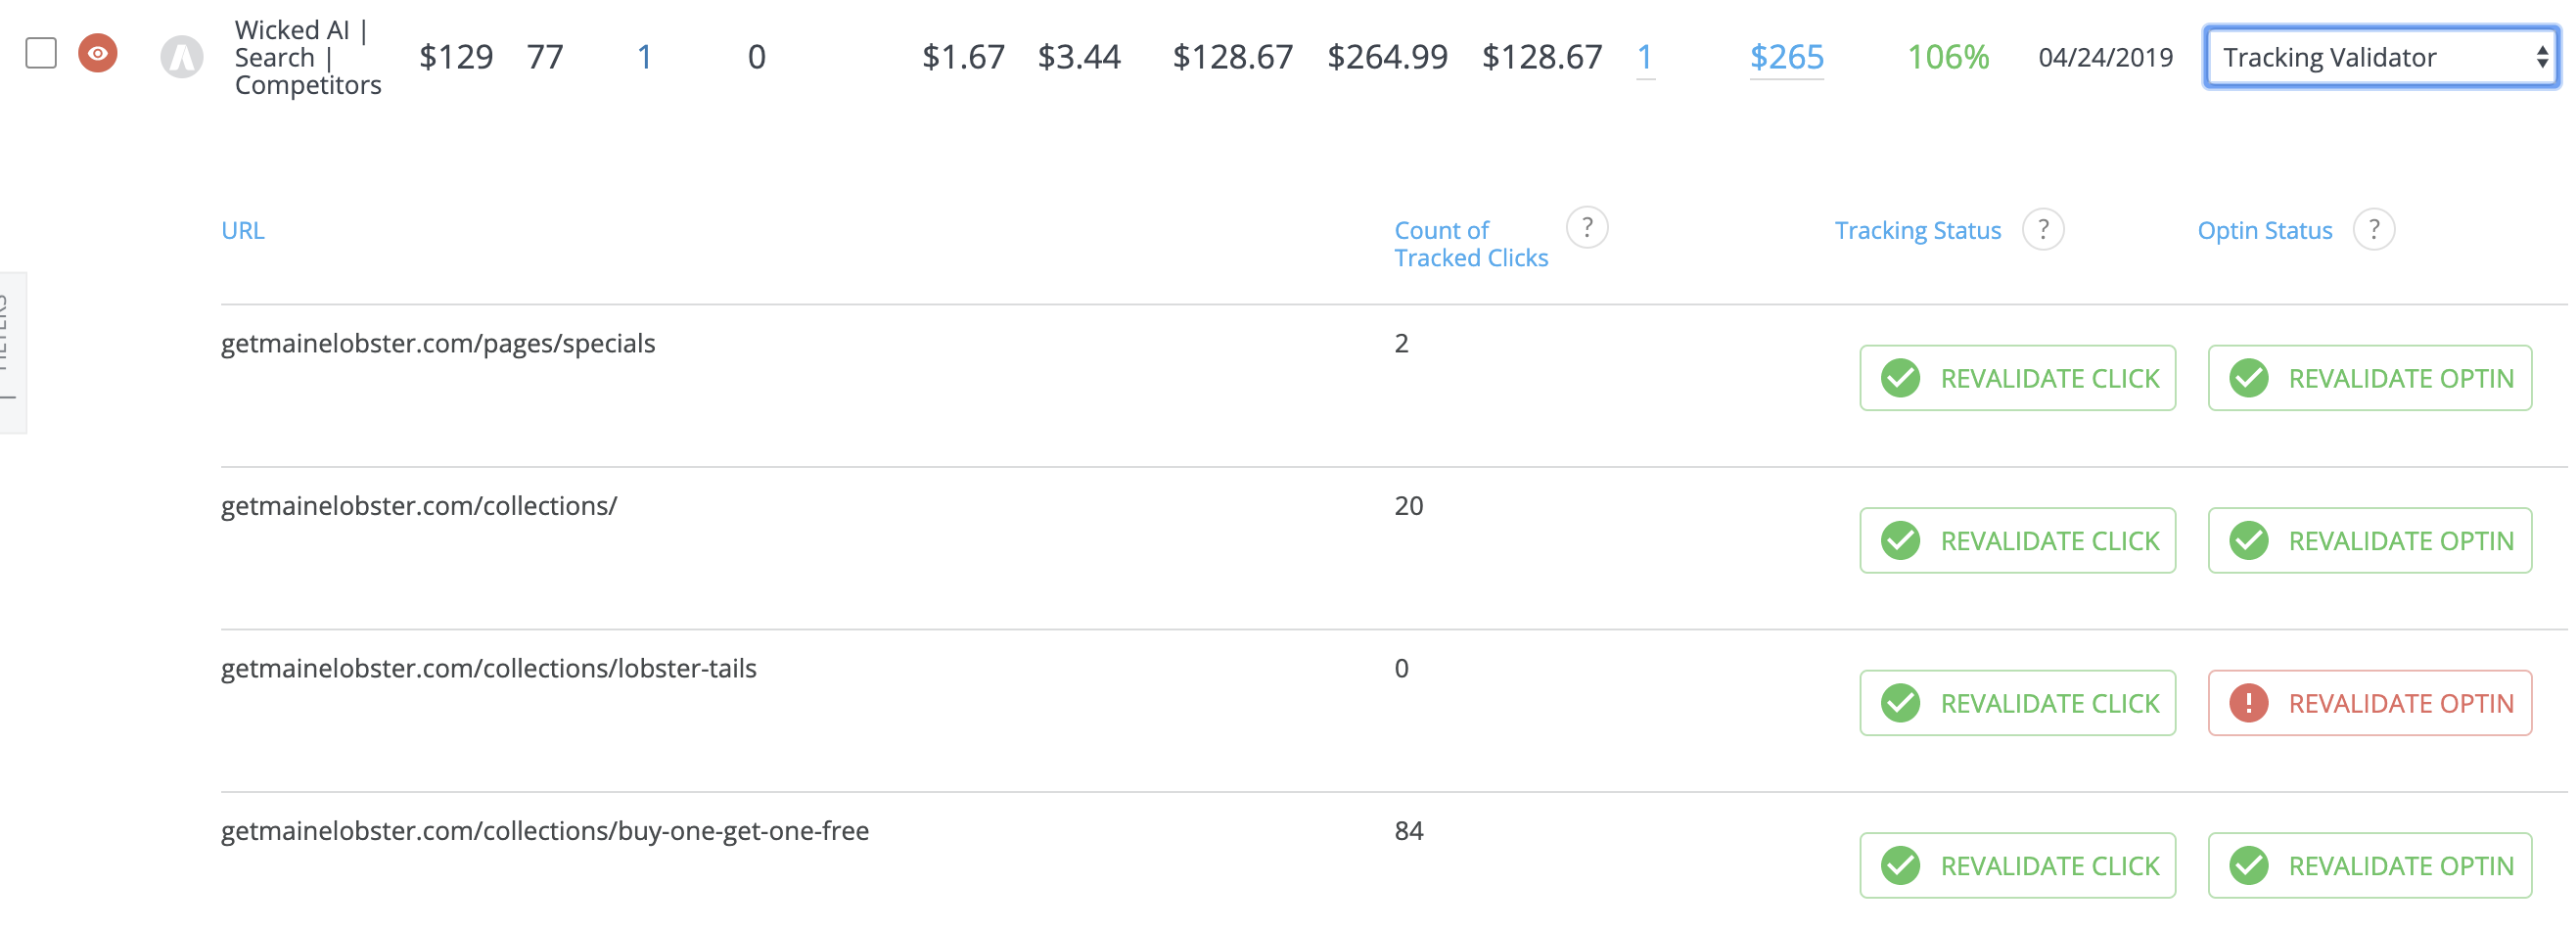Check the Wicked AI campaign row checkbox

click(x=41, y=53)
